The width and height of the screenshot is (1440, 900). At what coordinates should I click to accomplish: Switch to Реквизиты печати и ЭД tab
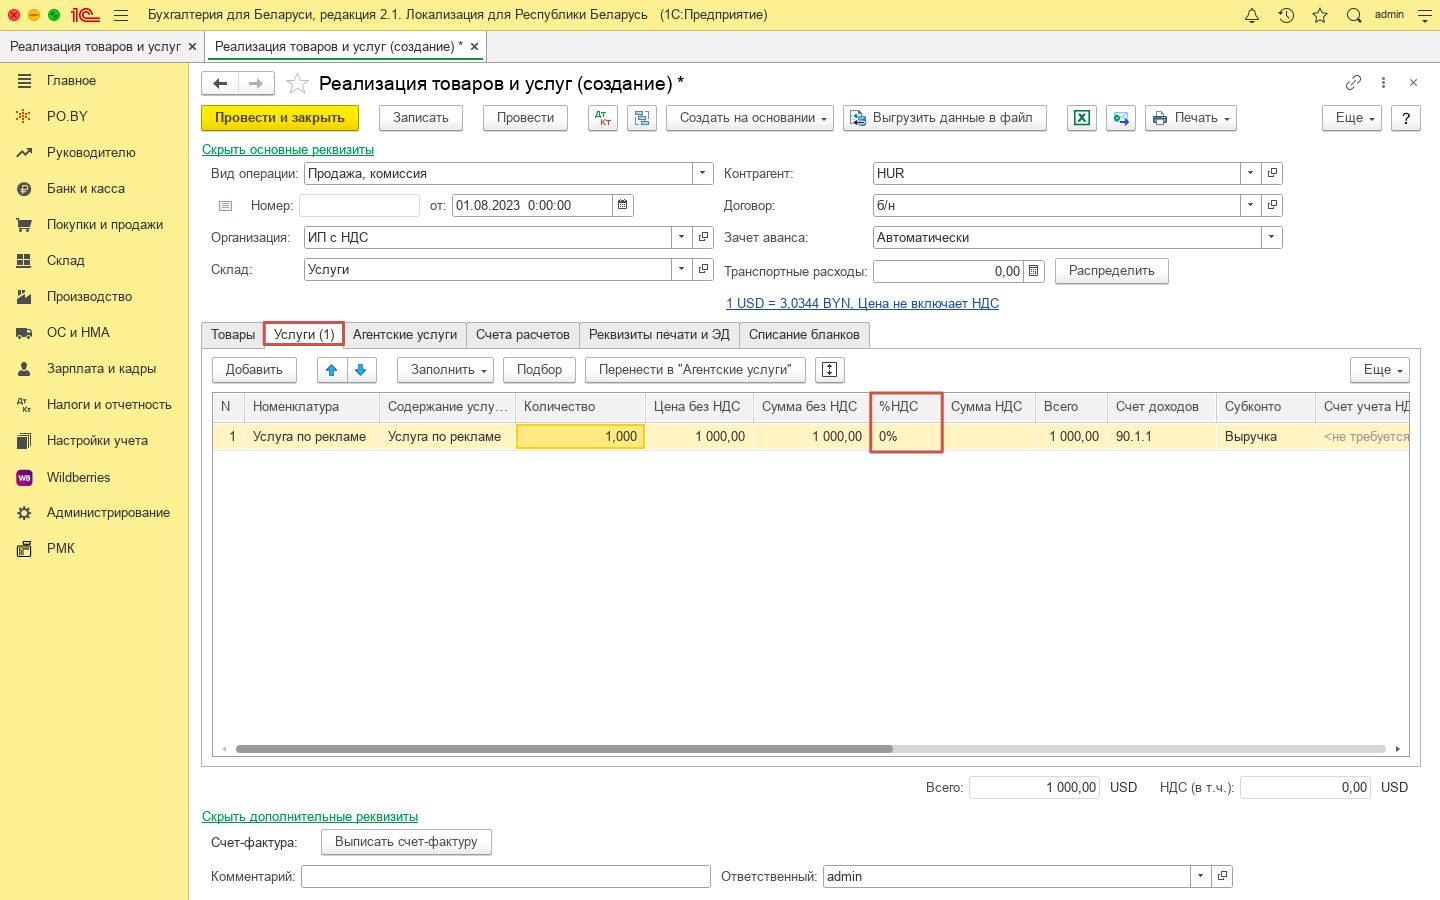point(659,335)
